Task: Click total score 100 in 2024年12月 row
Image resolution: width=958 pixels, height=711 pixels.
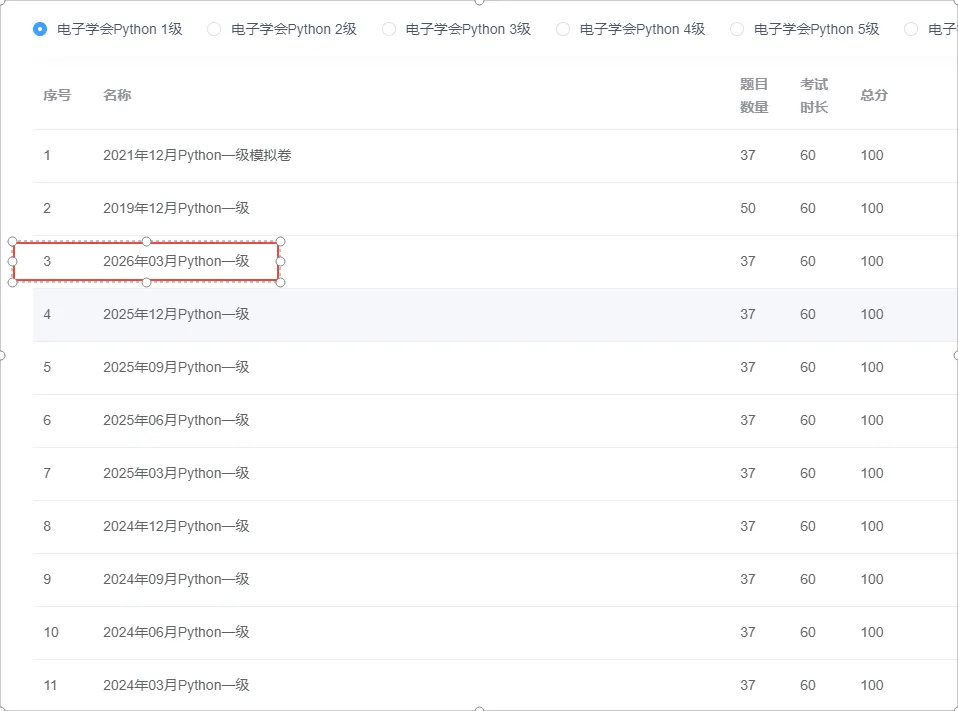Action: (x=872, y=526)
